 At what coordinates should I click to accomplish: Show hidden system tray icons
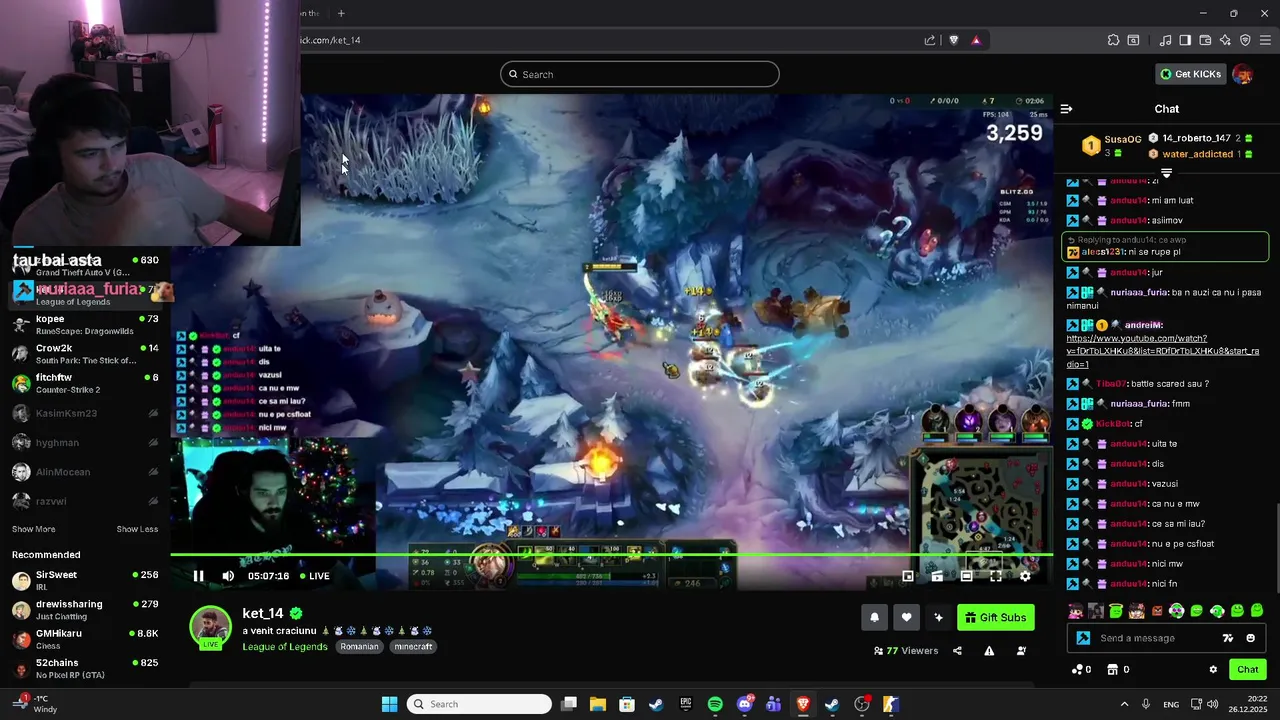click(x=1124, y=704)
